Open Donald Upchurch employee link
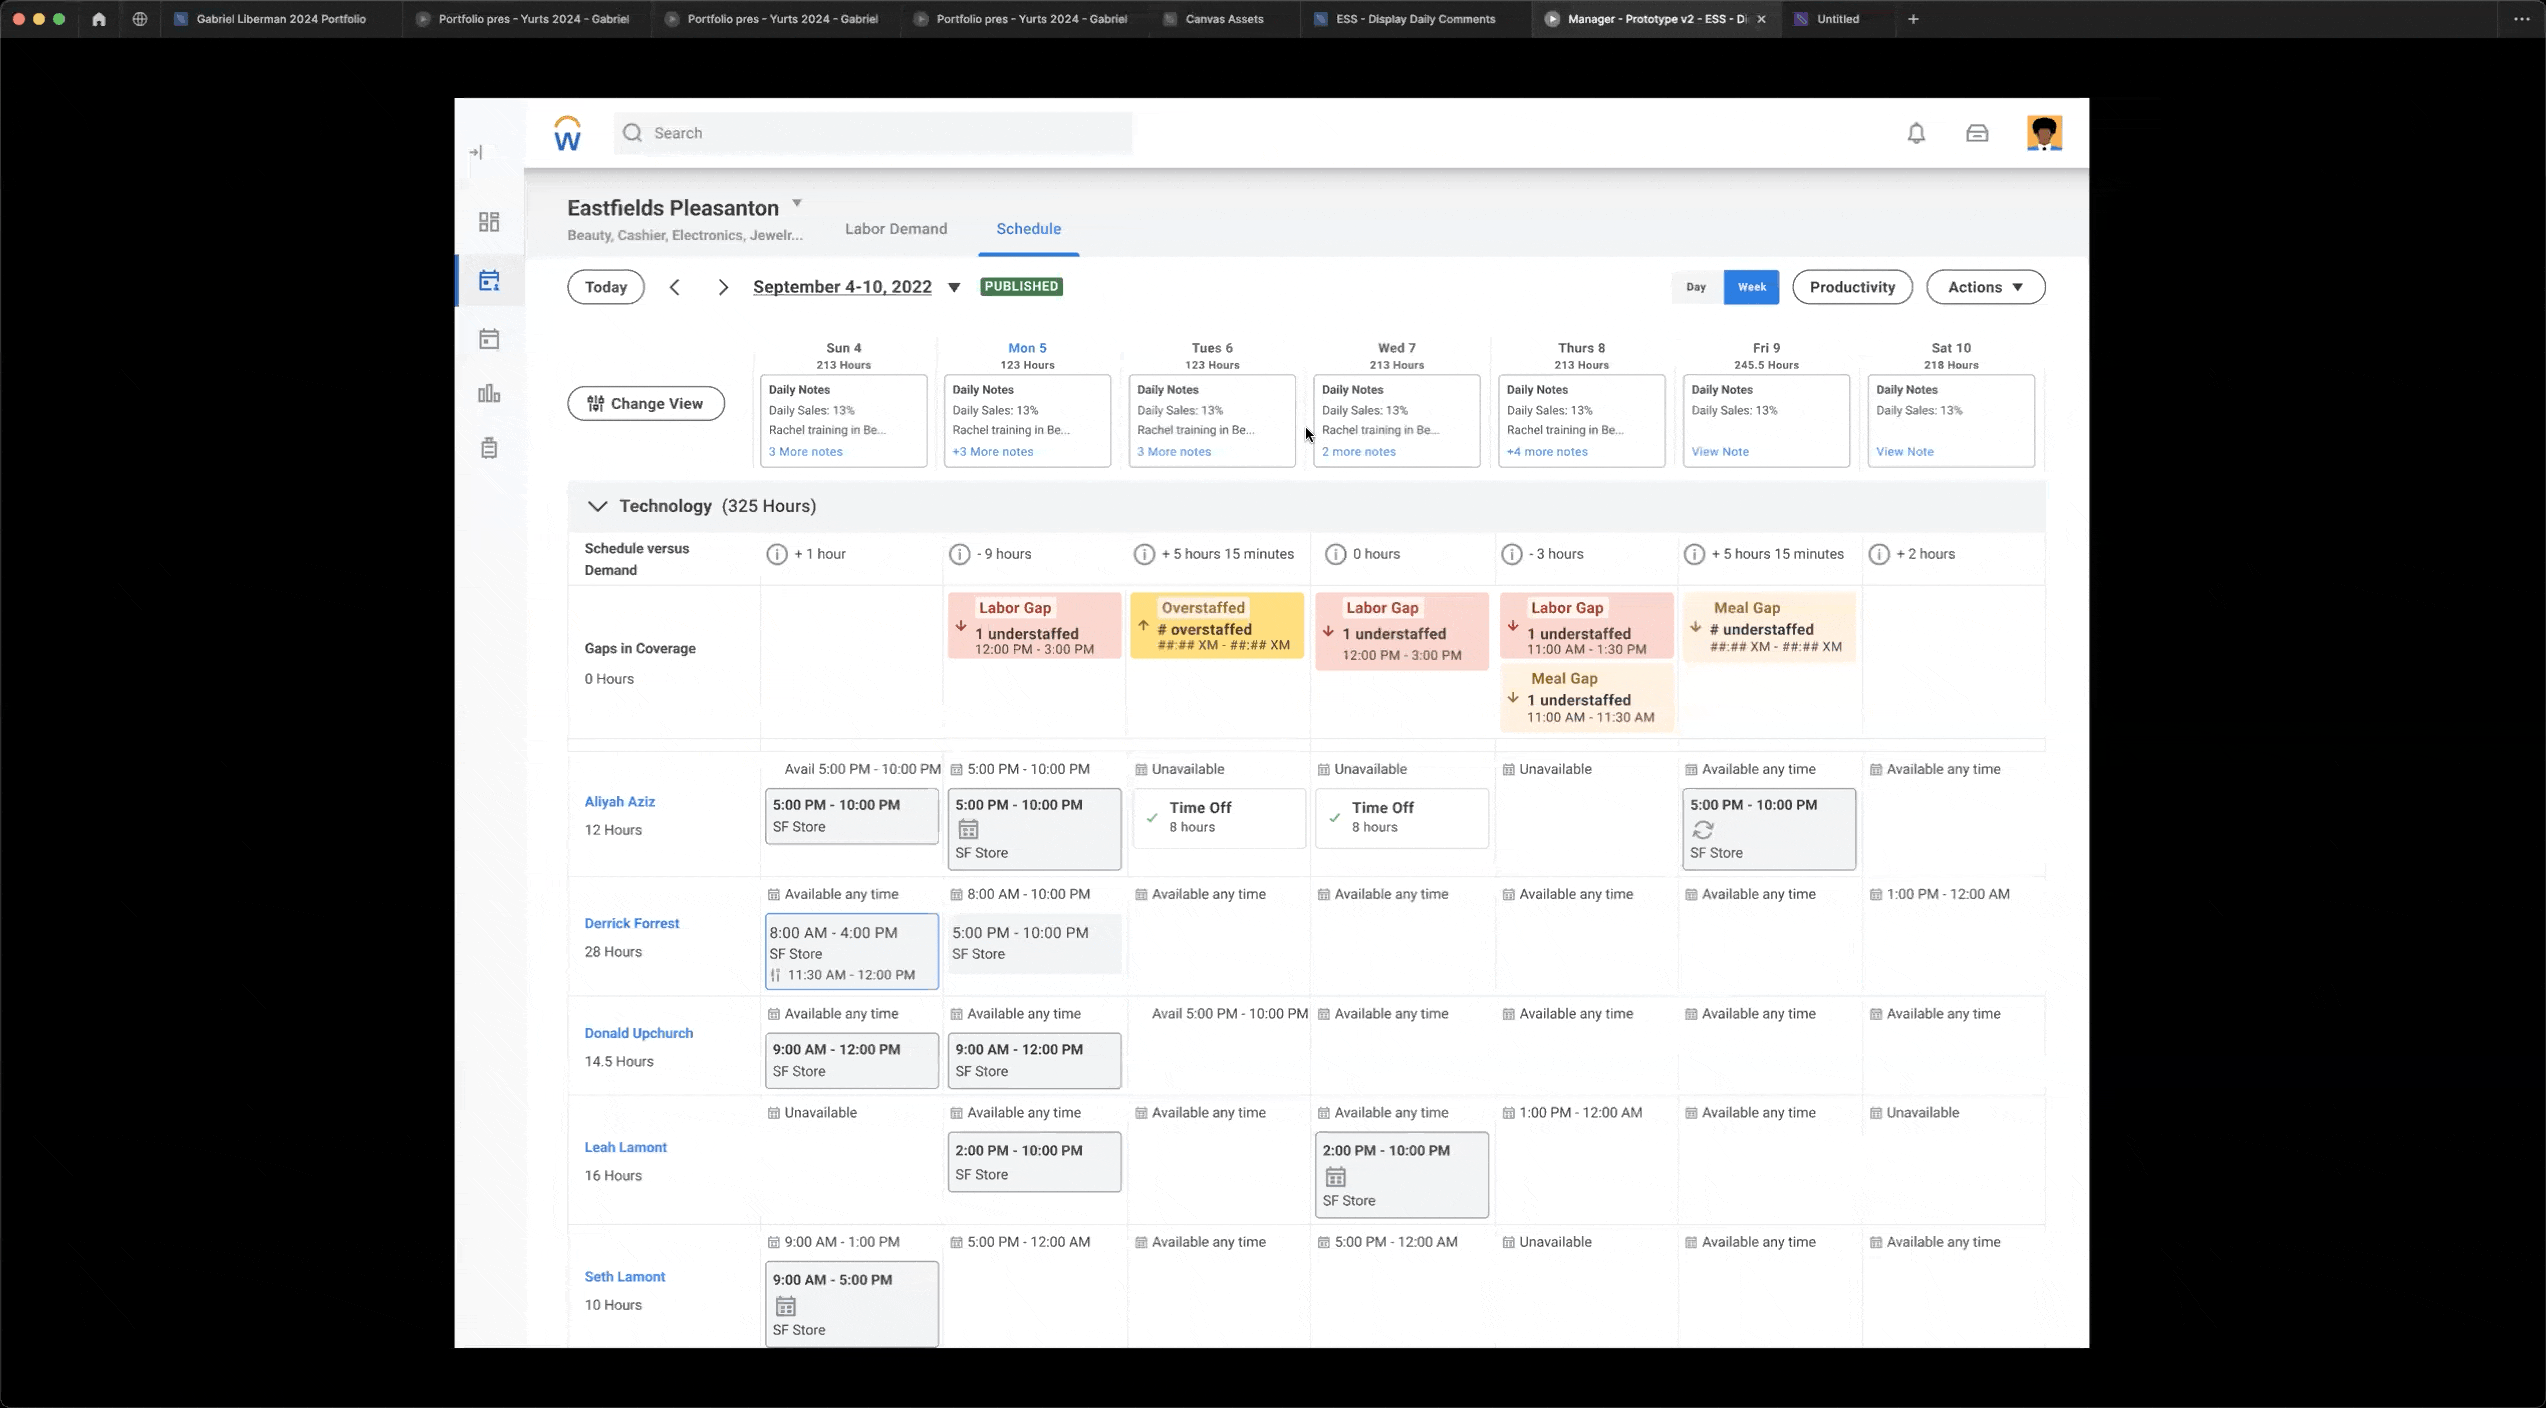 click(639, 1034)
